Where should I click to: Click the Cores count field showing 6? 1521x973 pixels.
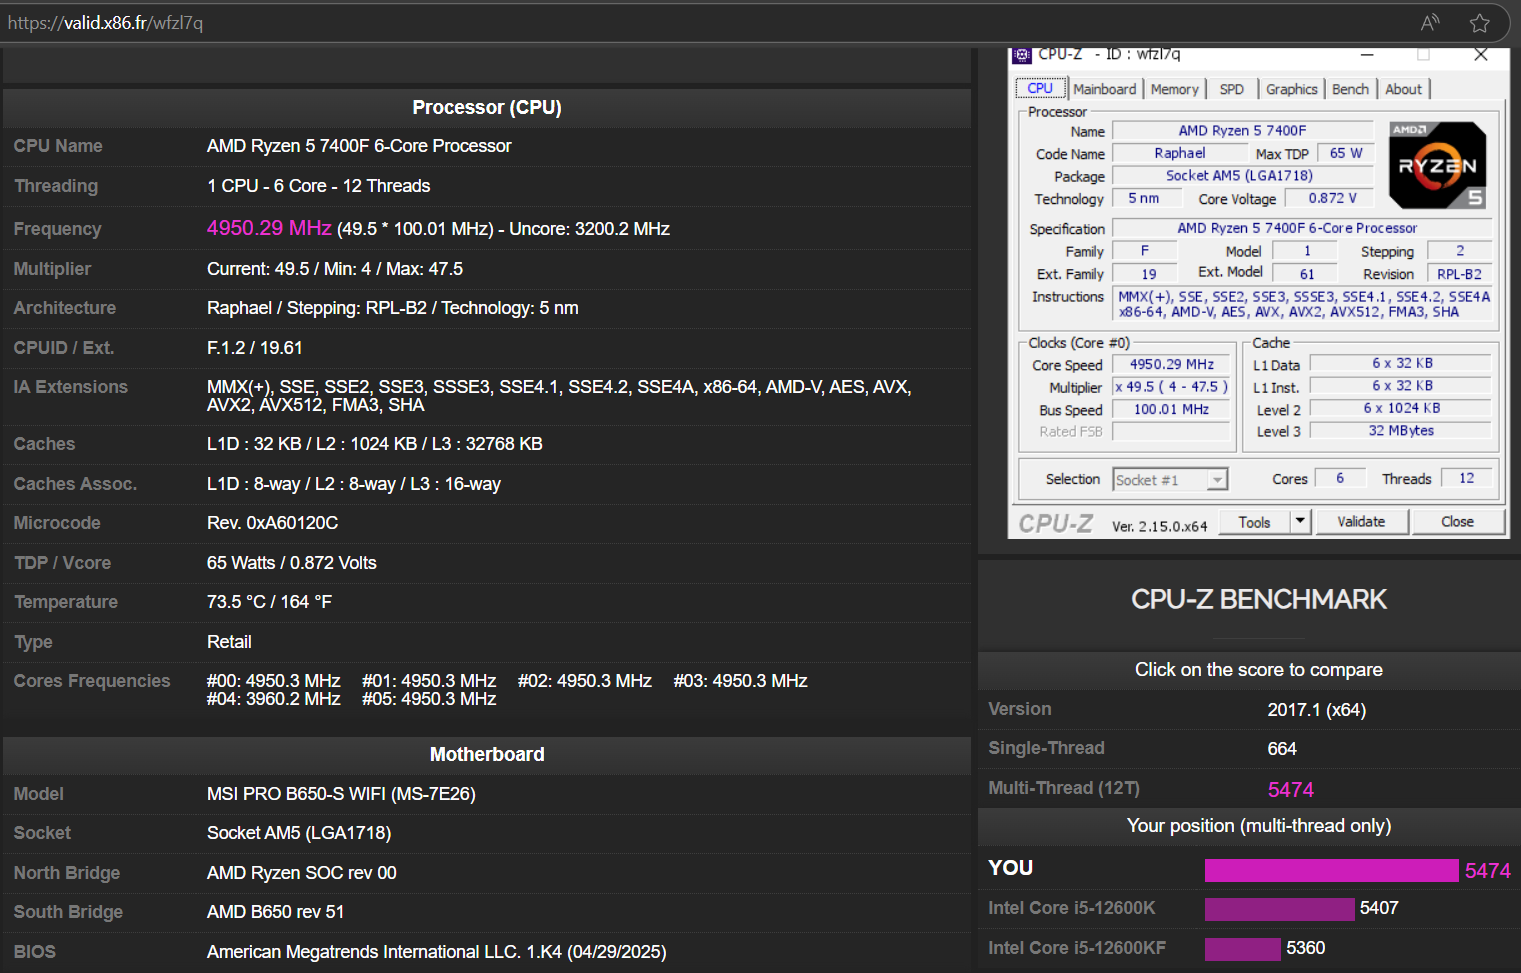1340,478
